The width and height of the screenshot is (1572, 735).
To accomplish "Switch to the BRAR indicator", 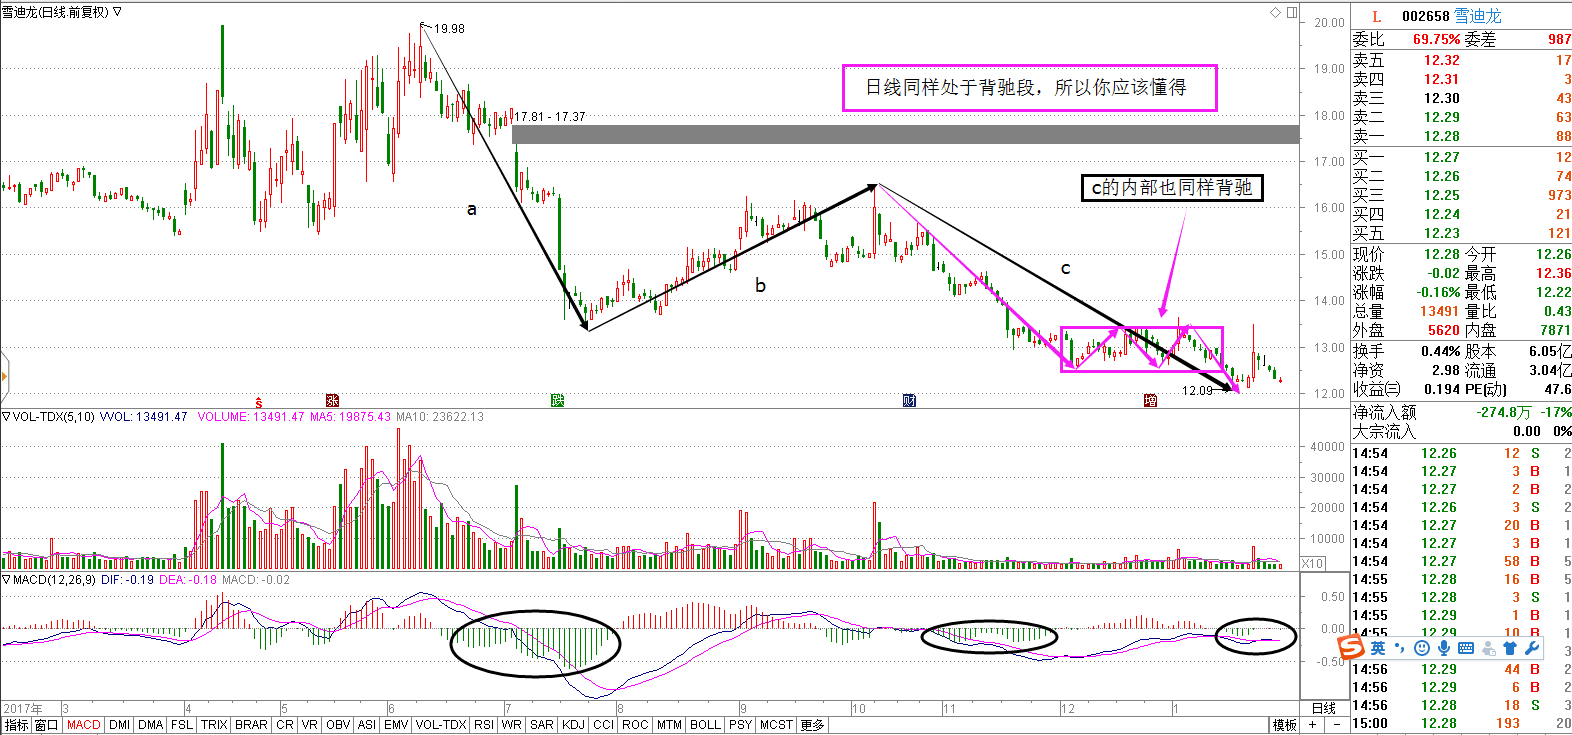I will tap(251, 725).
